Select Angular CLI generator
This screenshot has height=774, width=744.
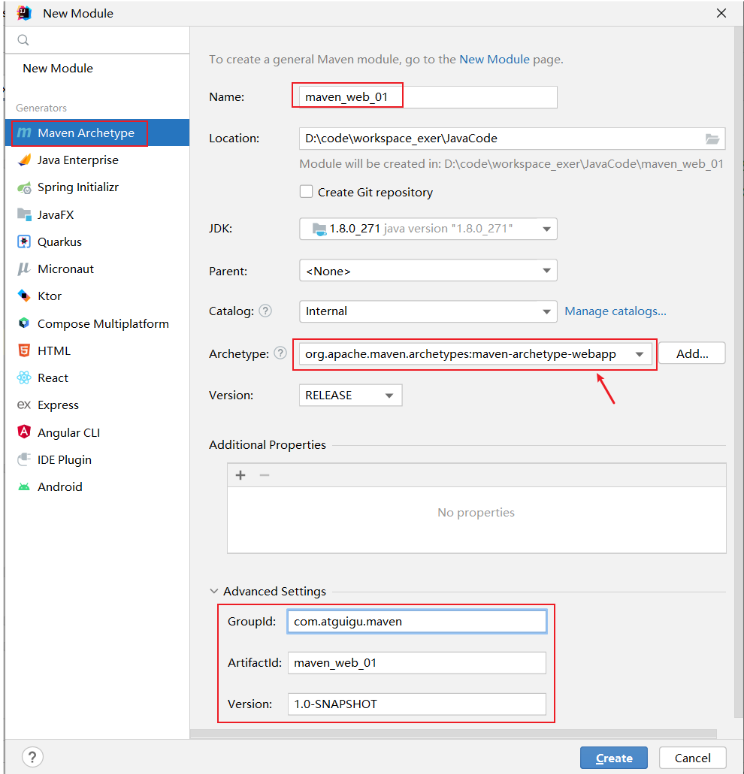97,432
